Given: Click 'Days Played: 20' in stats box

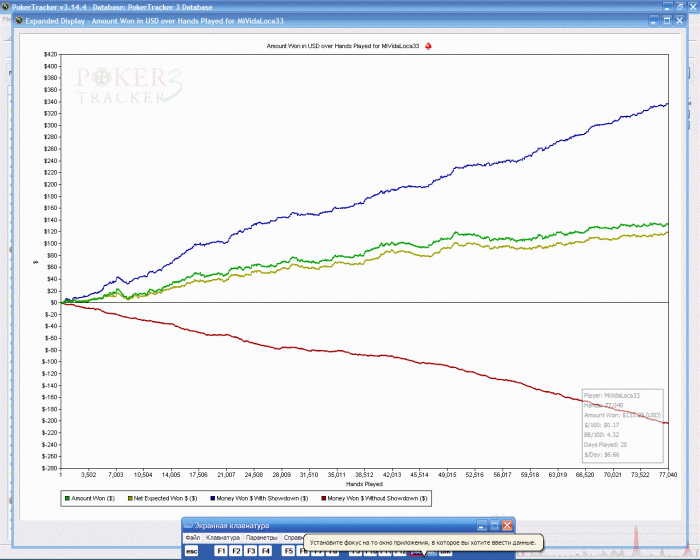Looking at the screenshot, I should point(605,445).
